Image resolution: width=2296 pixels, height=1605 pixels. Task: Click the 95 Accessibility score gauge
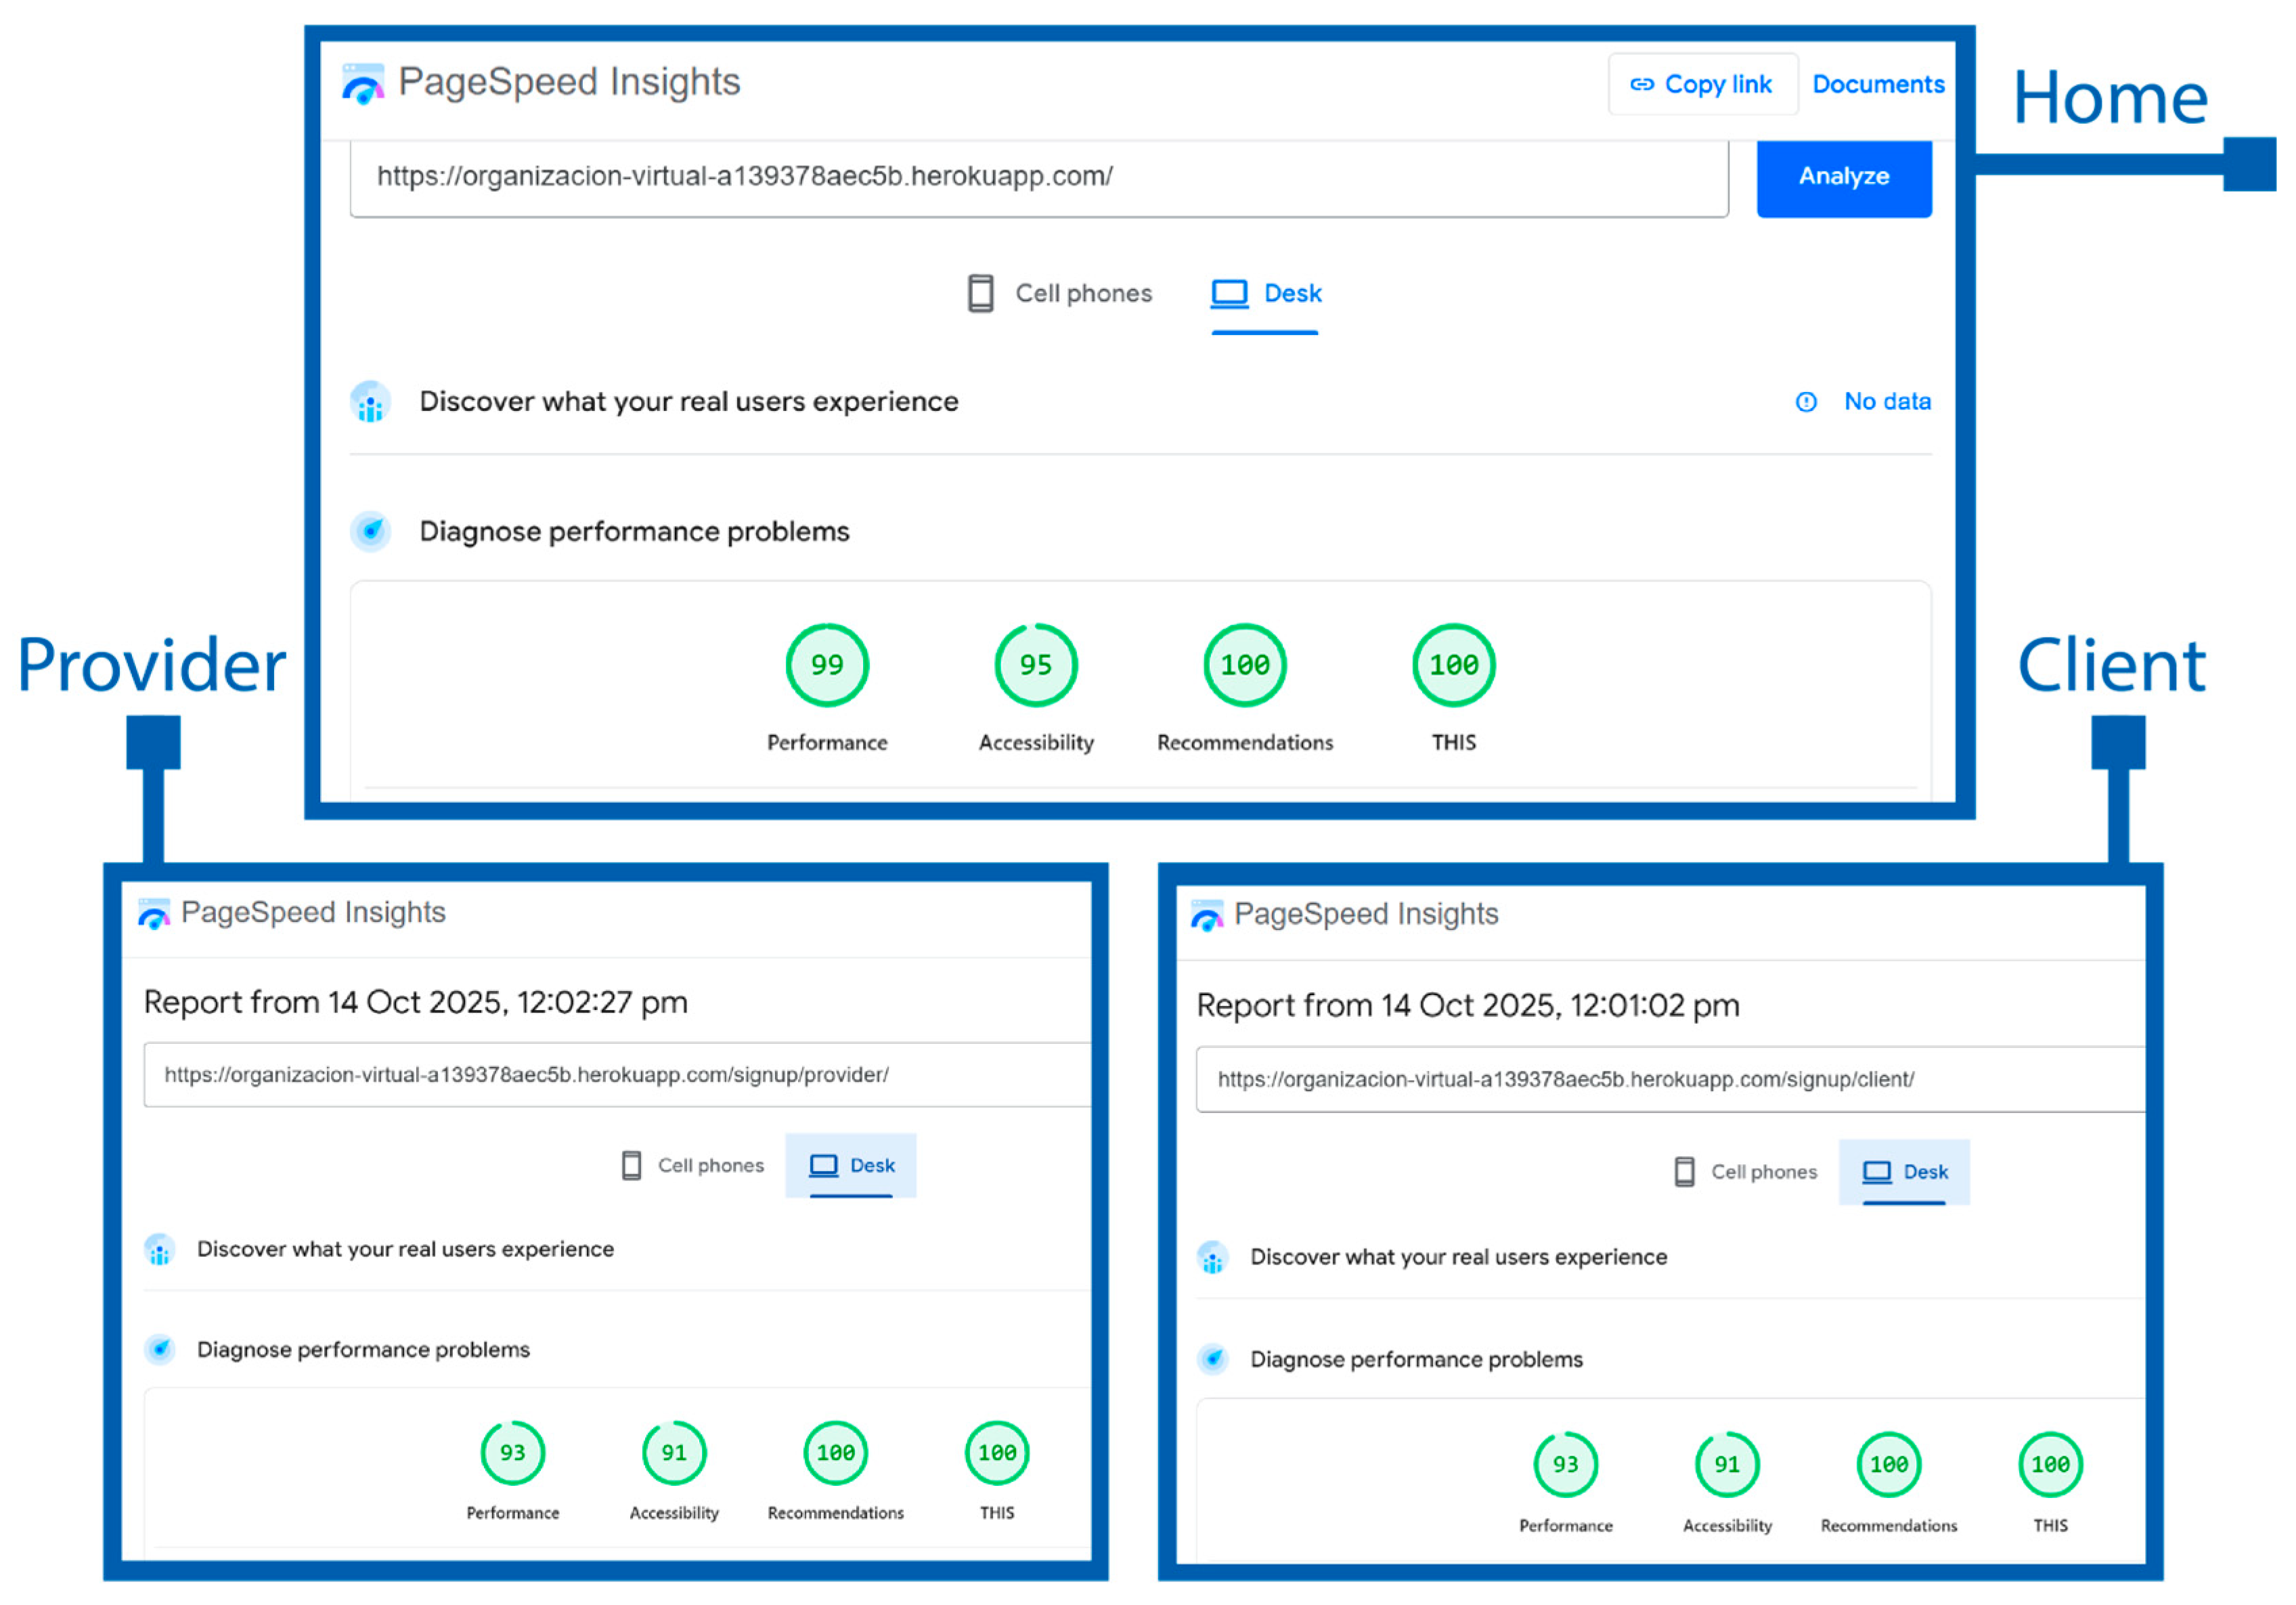point(1036,665)
